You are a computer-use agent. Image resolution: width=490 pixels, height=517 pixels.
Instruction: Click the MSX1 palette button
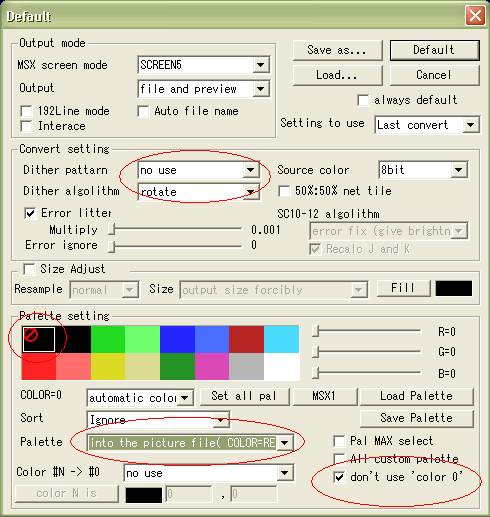(x=324, y=396)
